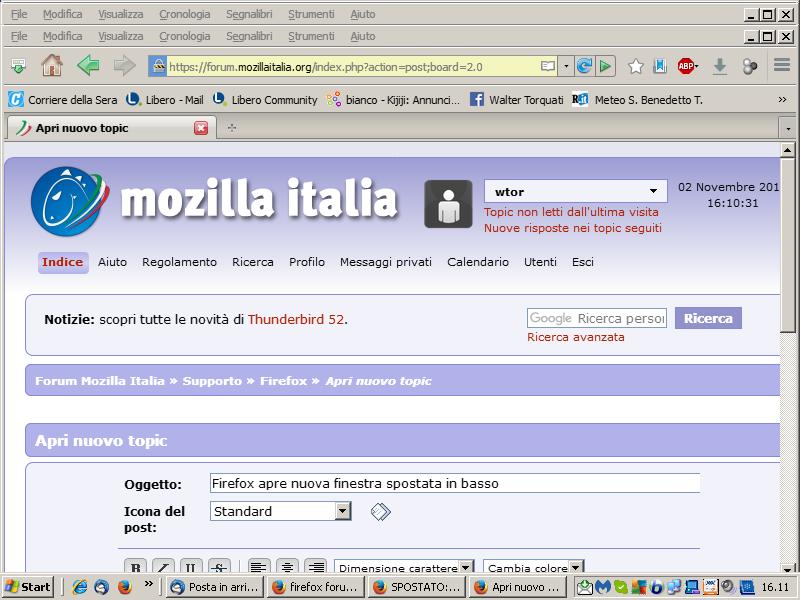Click the Malwarebytes blue M tray icon
This screenshot has height=600, width=800.
click(x=603, y=587)
